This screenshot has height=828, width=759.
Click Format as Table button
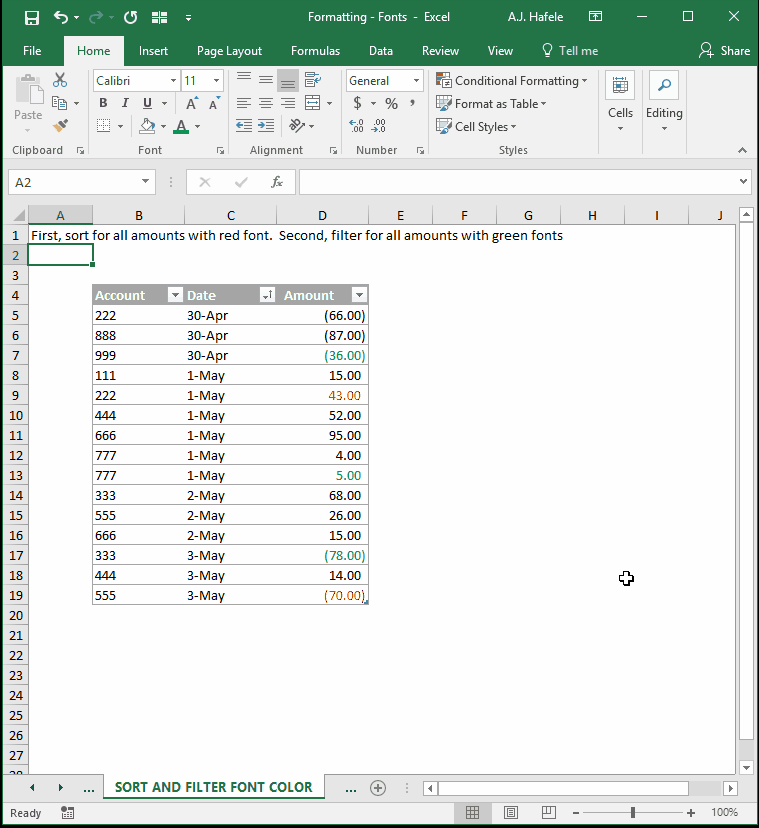[492, 104]
